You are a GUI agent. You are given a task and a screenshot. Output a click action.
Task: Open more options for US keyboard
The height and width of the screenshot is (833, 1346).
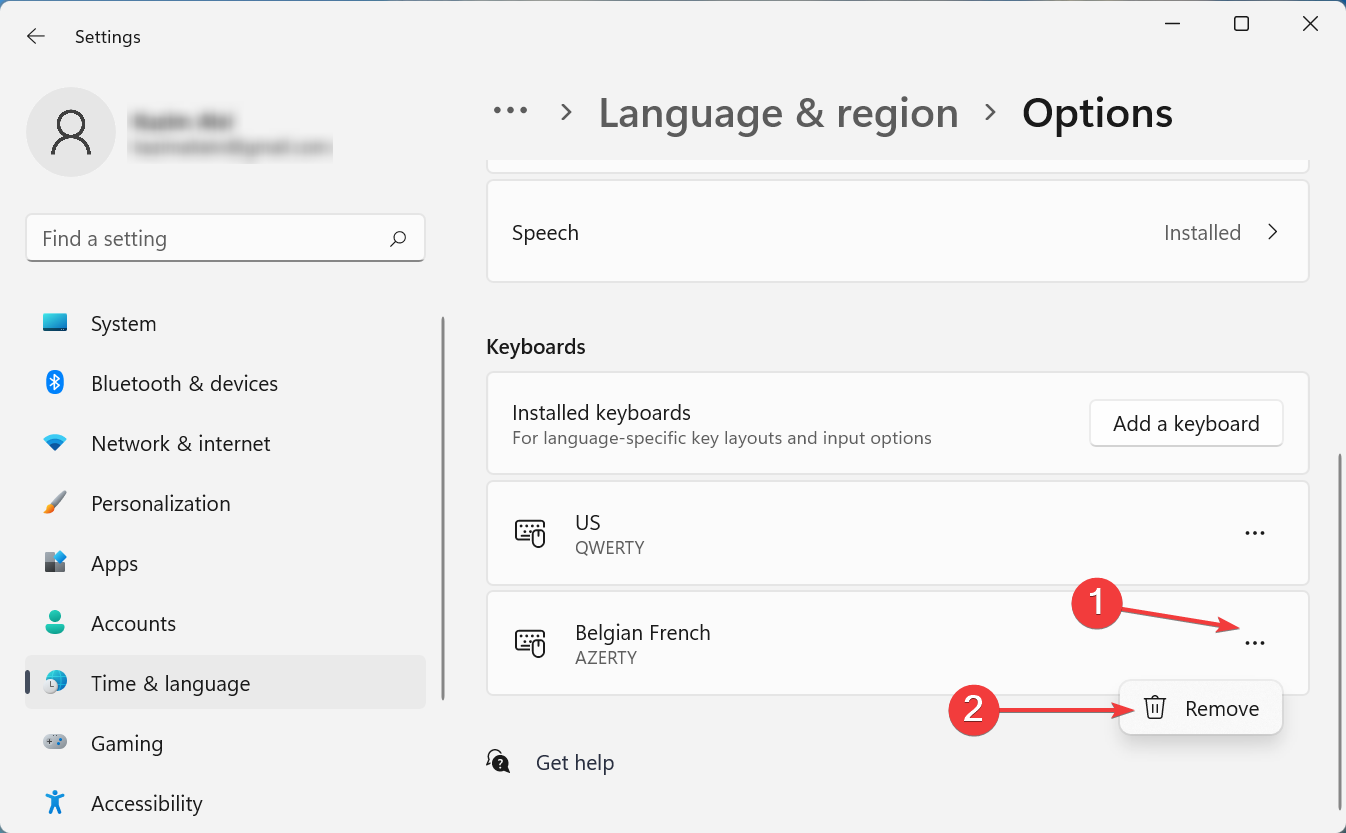pos(1254,533)
